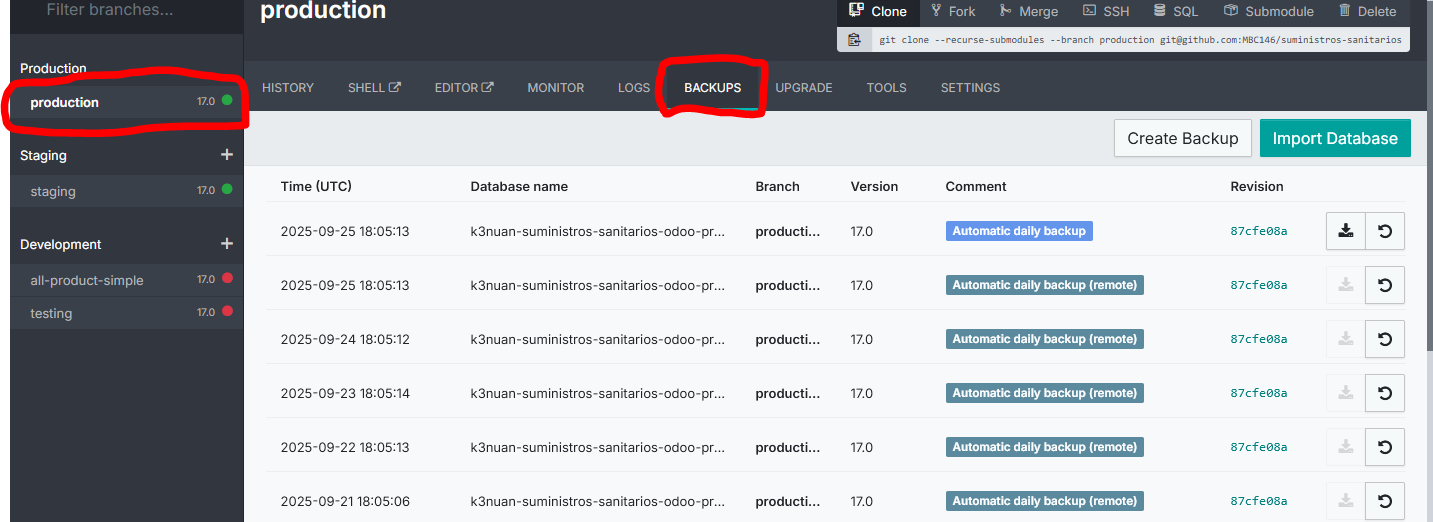
Task: Open the Delete branch option
Action: point(1366,11)
